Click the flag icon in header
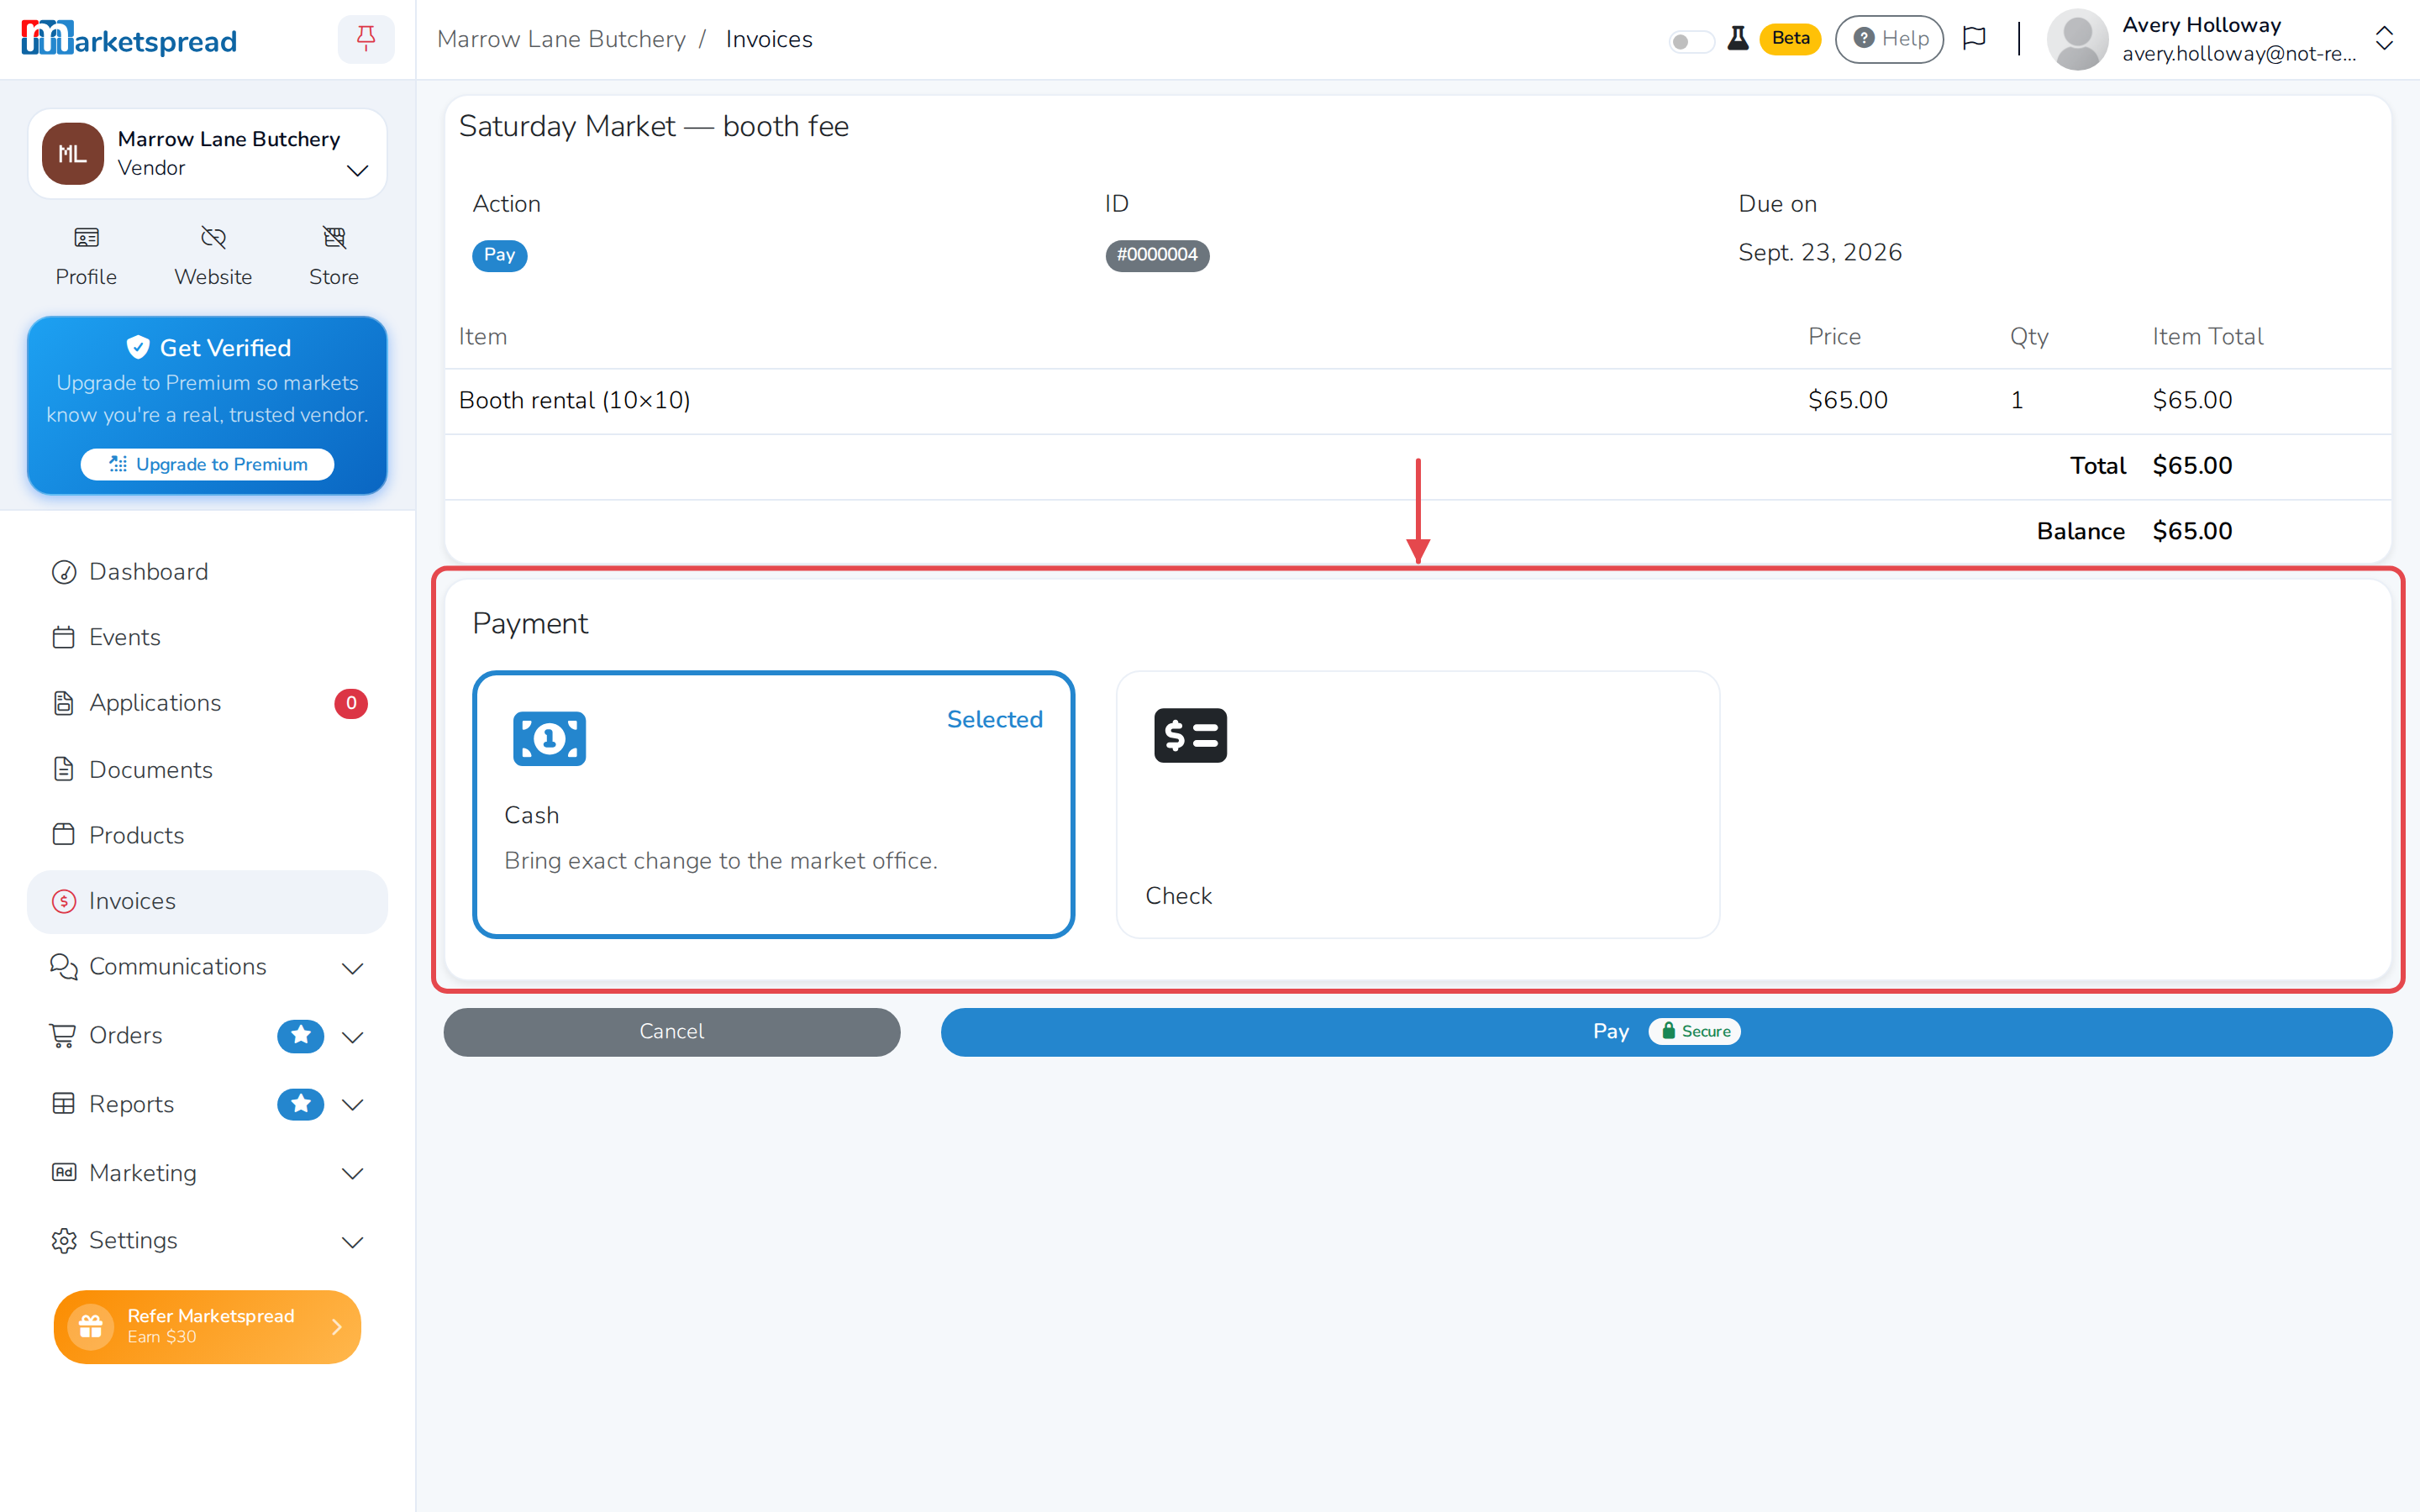 (x=1974, y=38)
